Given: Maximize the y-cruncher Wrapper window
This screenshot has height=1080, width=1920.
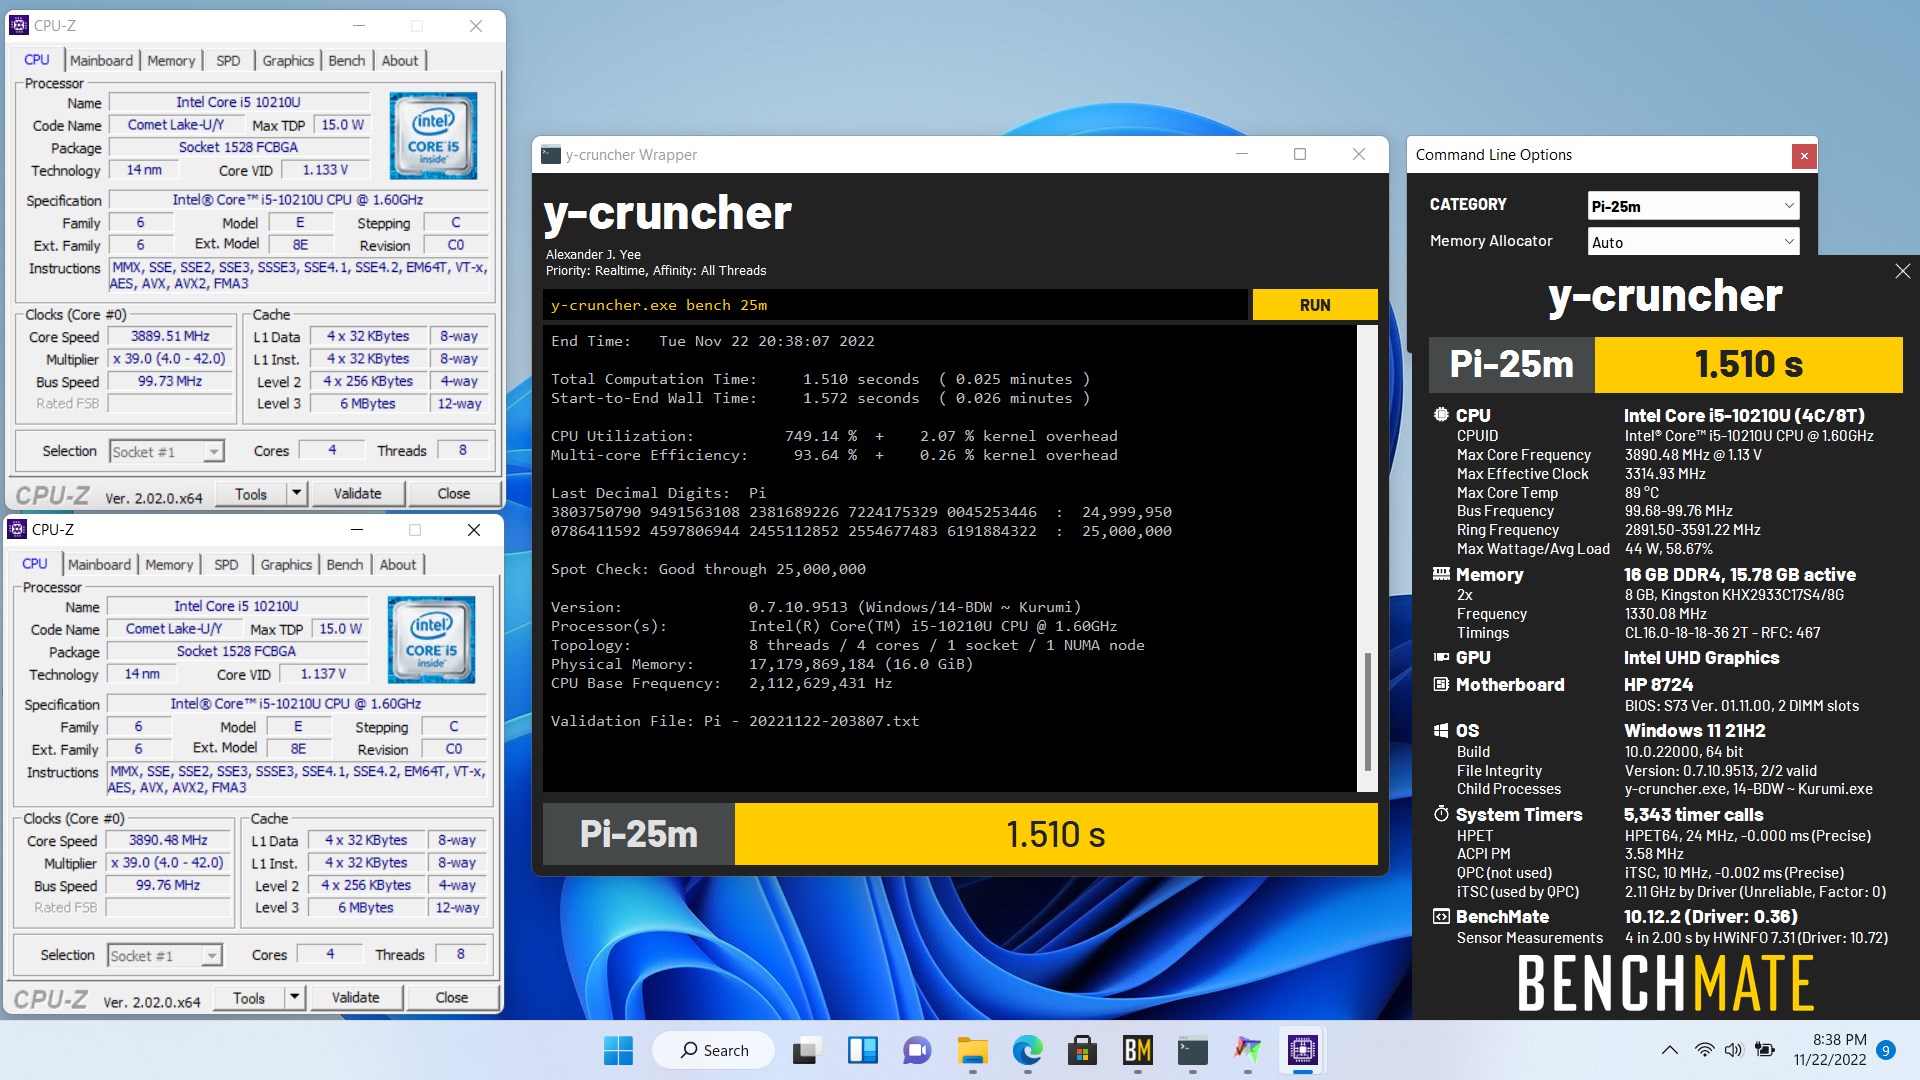Looking at the screenshot, I should (1299, 154).
